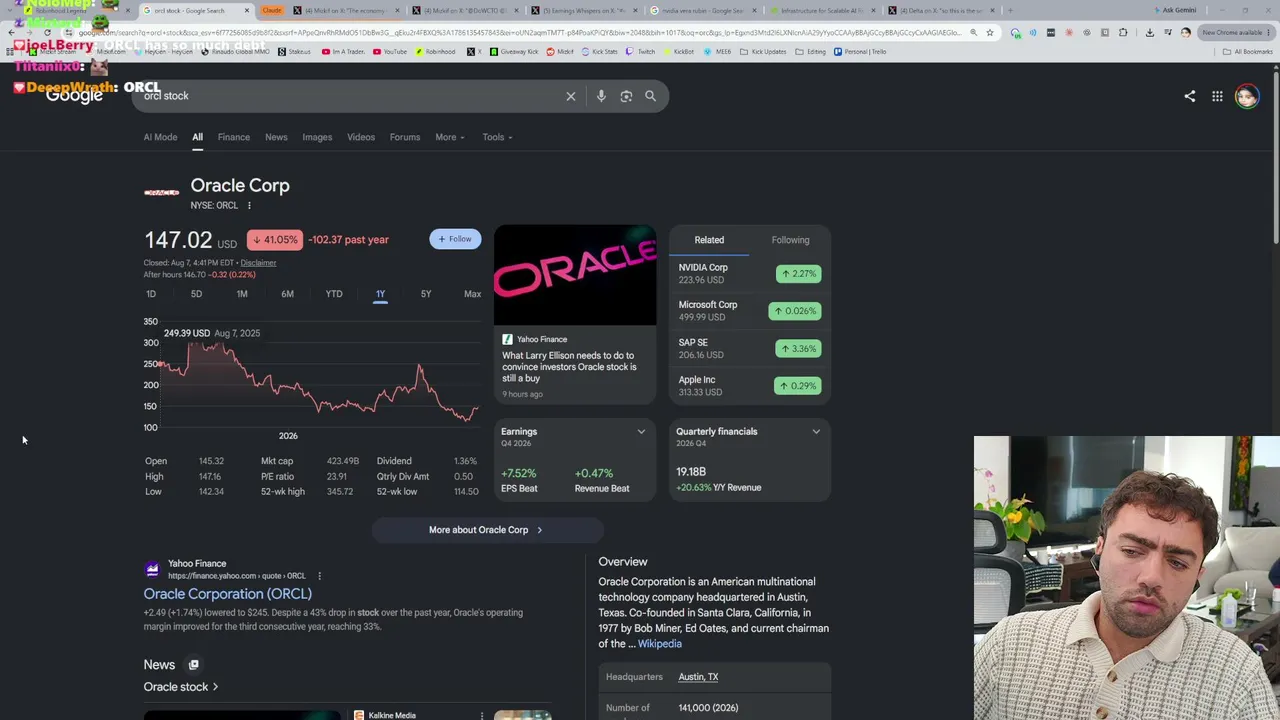The height and width of the screenshot is (720, 1280).
Task: Open the Oracle Corporation (ORCL) Yahoo Finance link
Action: [x=227, y=594]
